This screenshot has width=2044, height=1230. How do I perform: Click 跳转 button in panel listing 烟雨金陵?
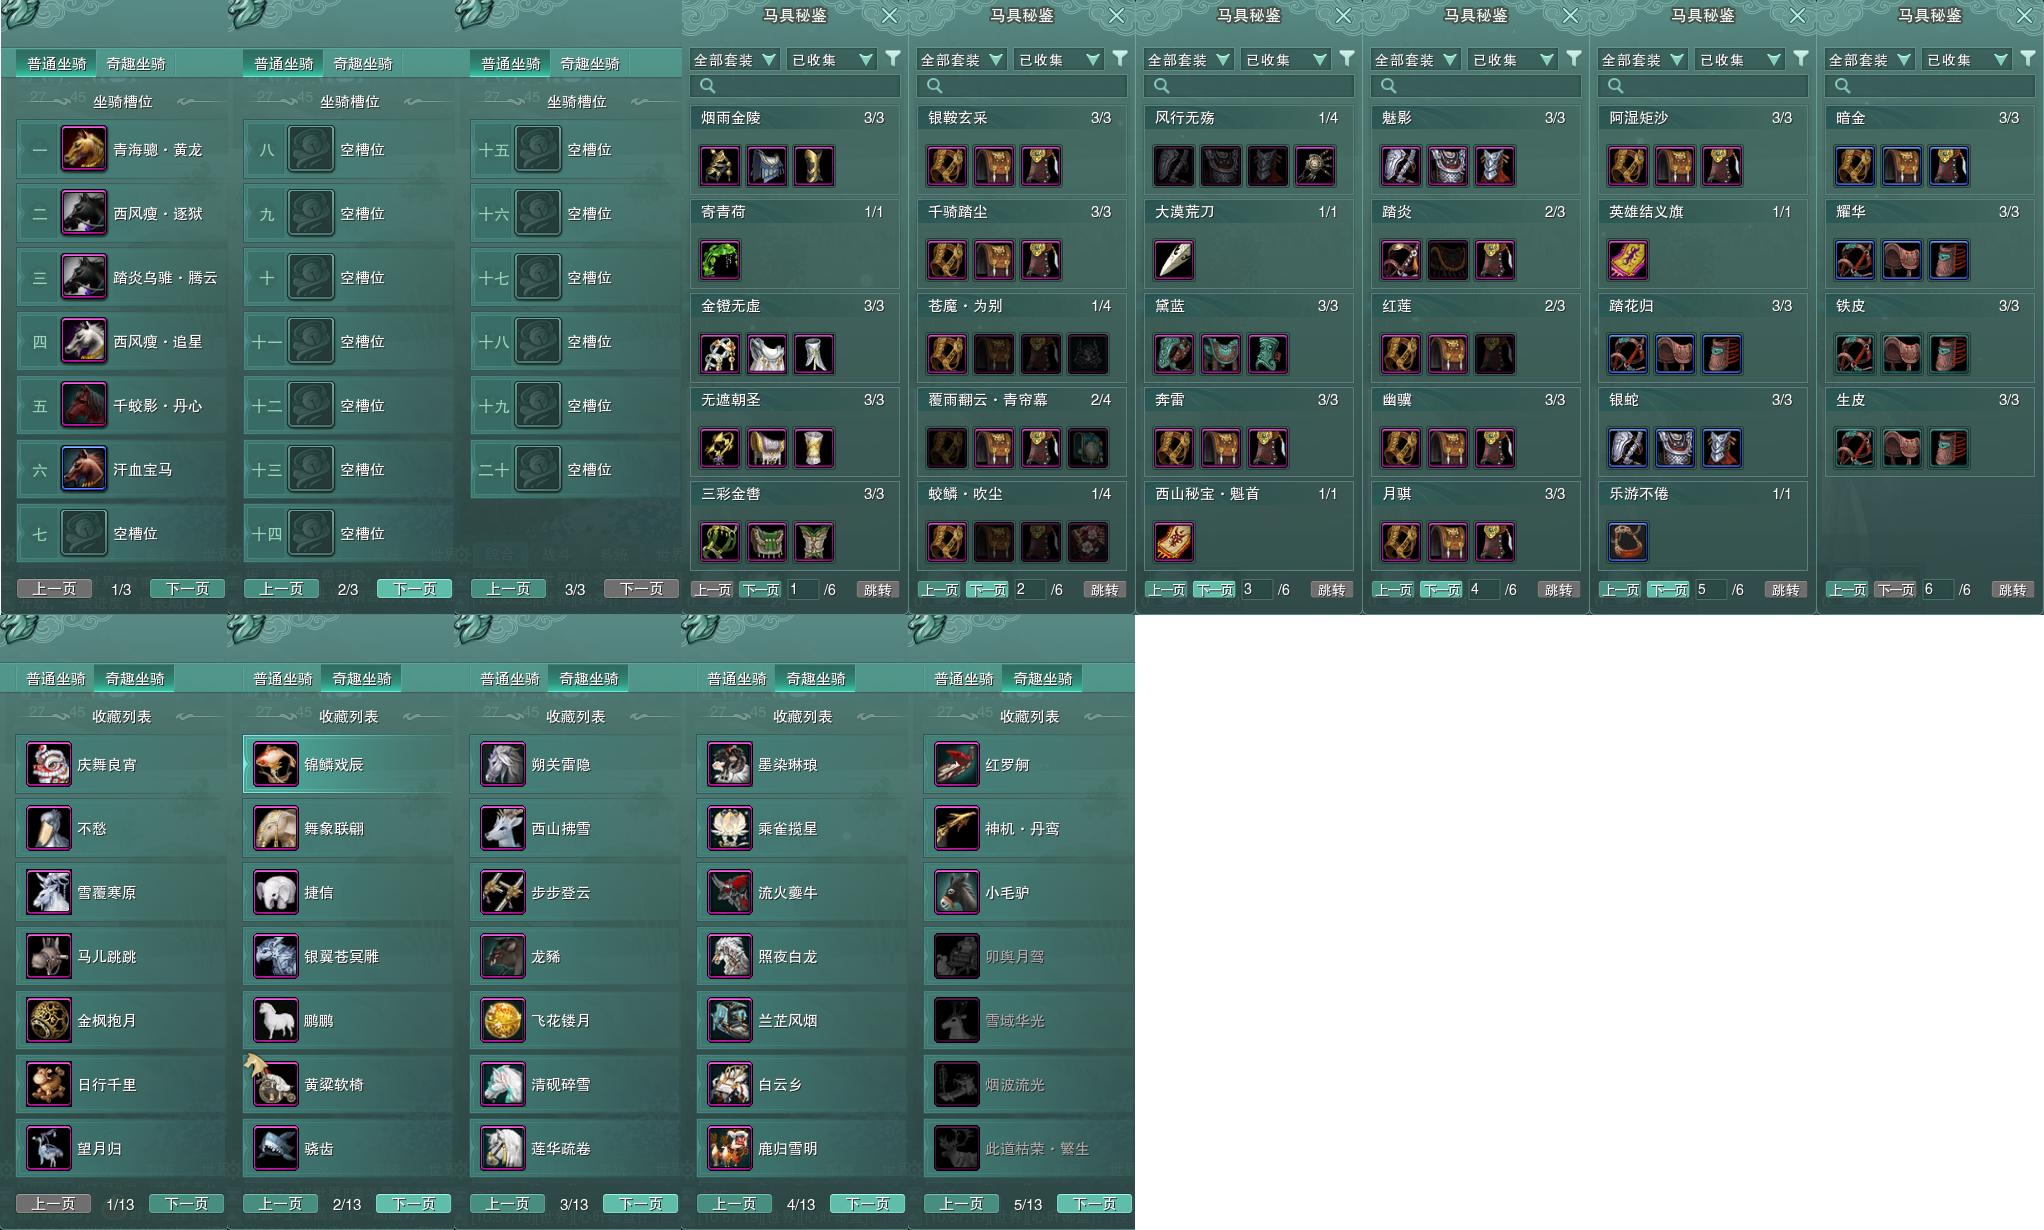point(878,590)
